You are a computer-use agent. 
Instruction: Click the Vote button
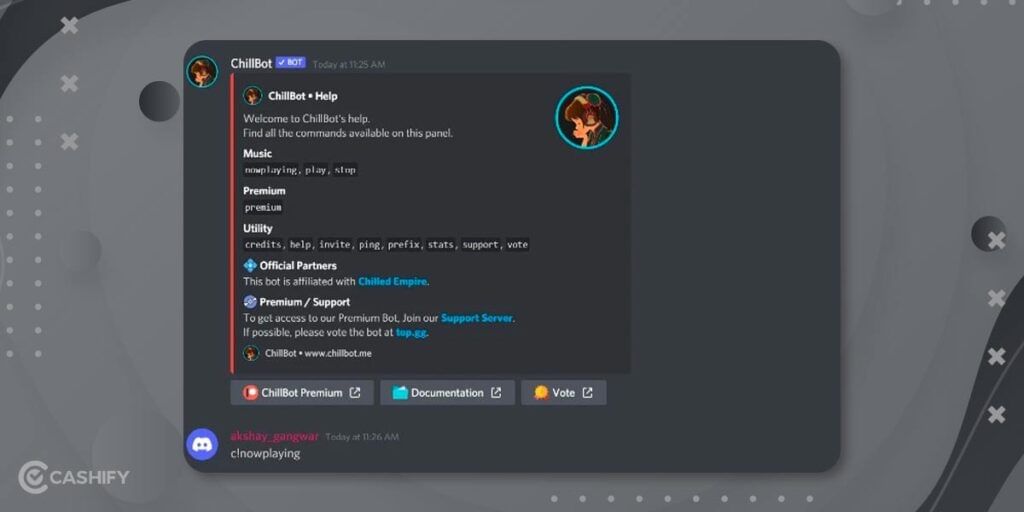point(564,392)
